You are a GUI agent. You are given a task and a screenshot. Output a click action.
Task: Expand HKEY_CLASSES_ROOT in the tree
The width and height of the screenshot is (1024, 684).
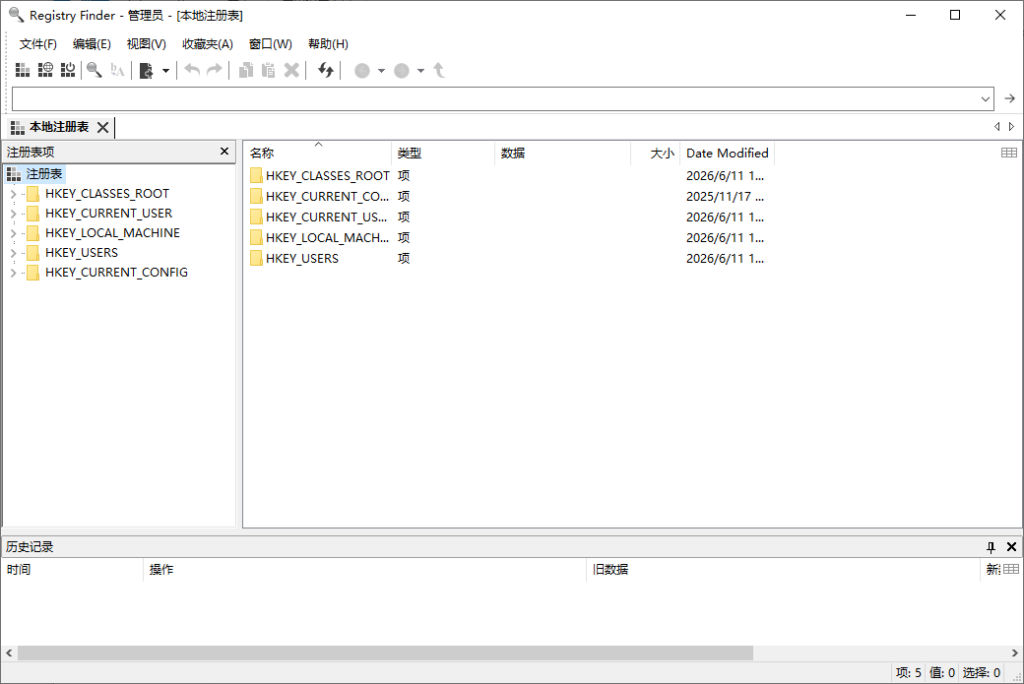point(13,194)
